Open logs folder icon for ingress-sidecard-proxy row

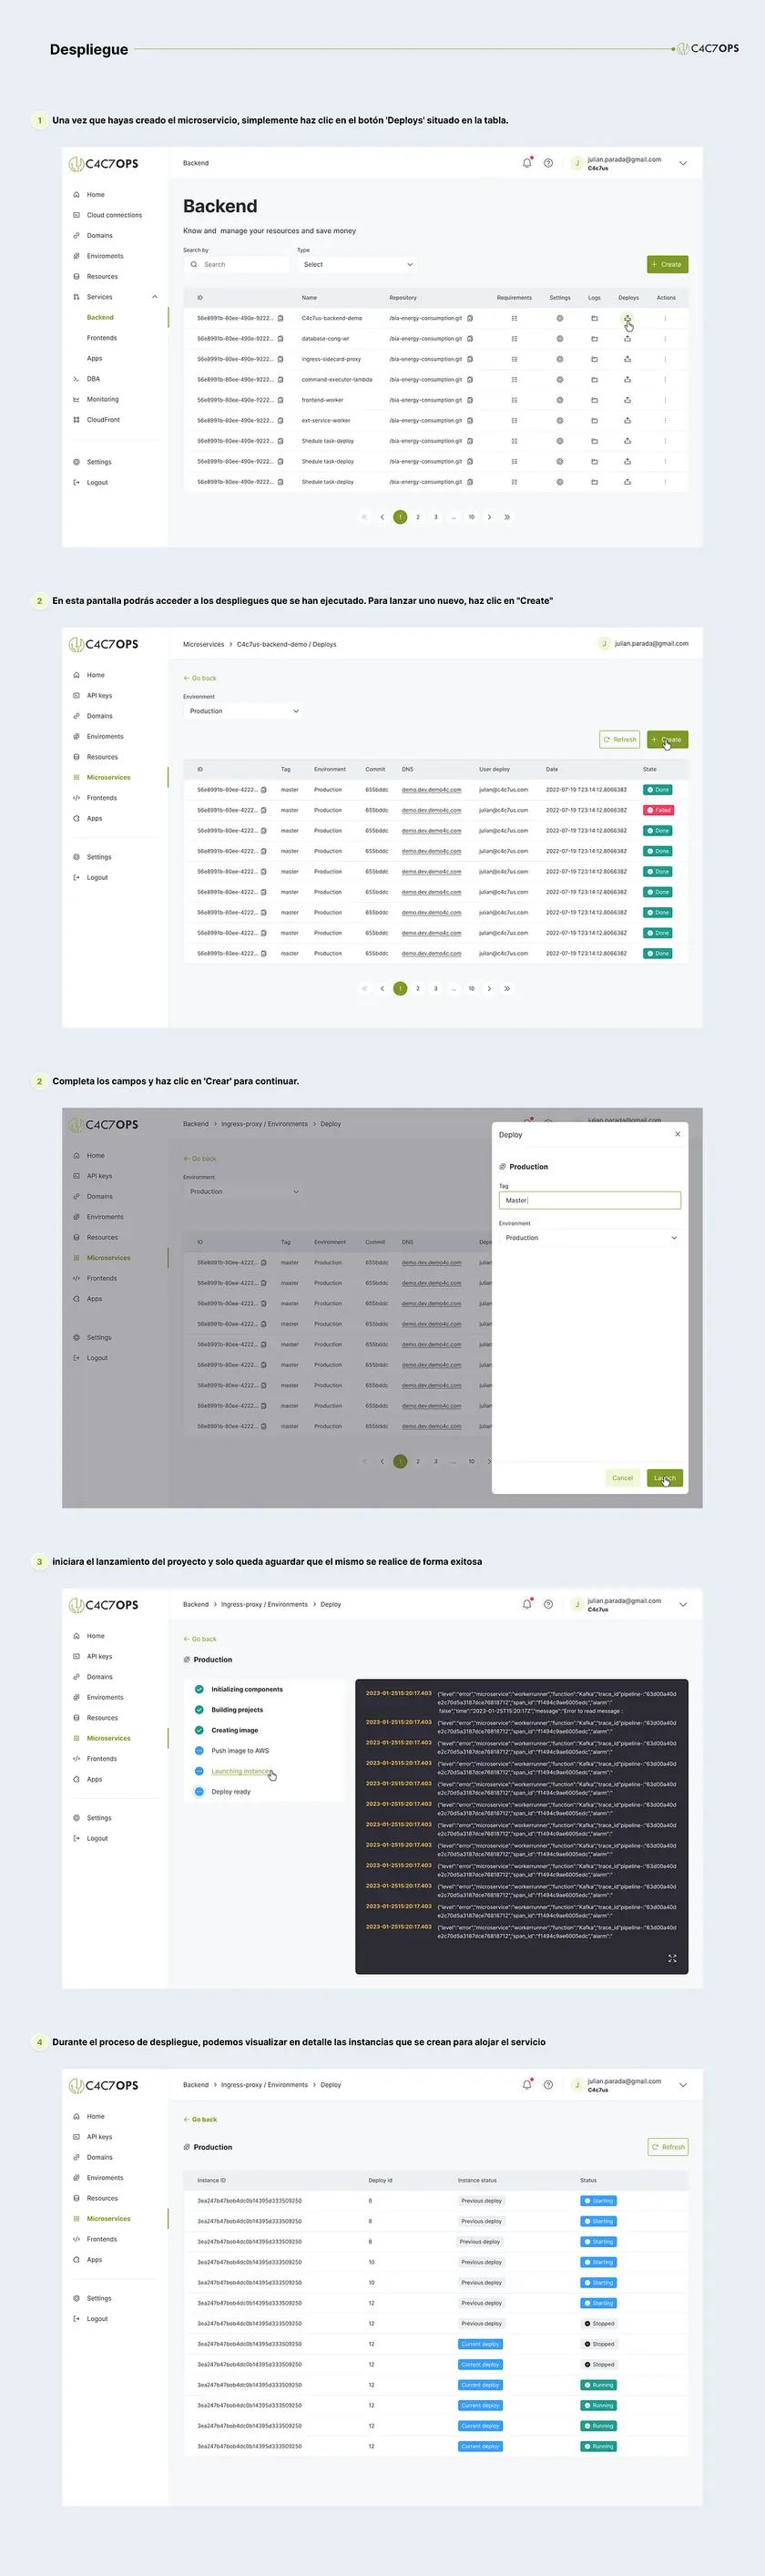click(594, 359)
